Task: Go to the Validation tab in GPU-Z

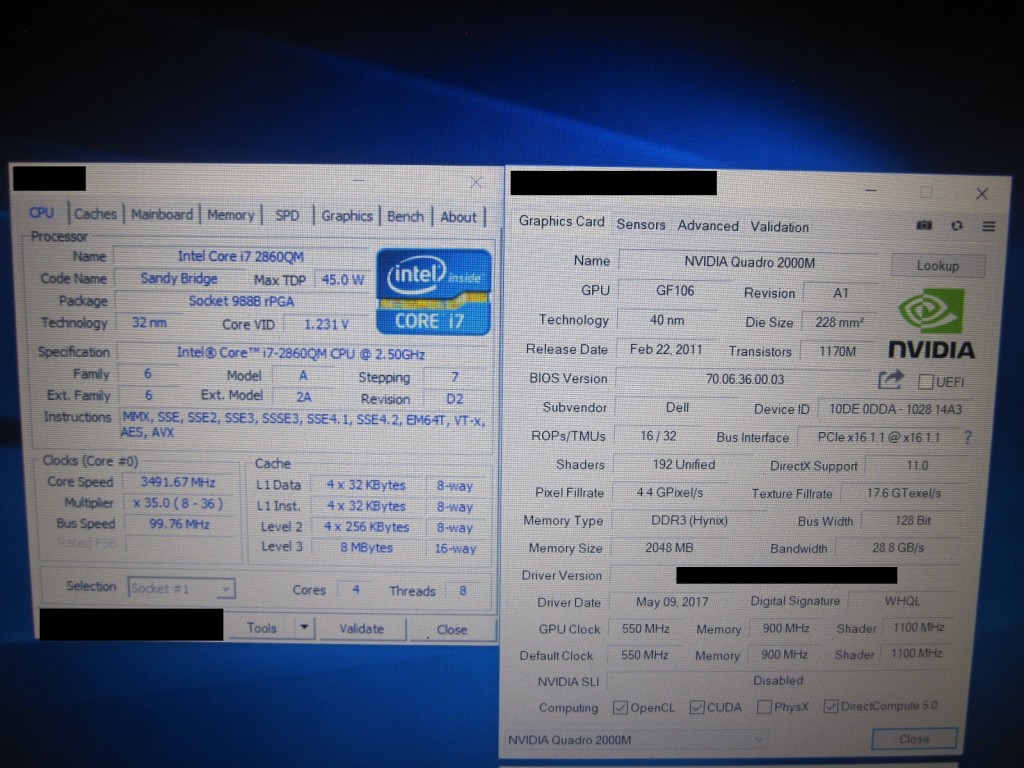Action: click(x=779, y=227)
